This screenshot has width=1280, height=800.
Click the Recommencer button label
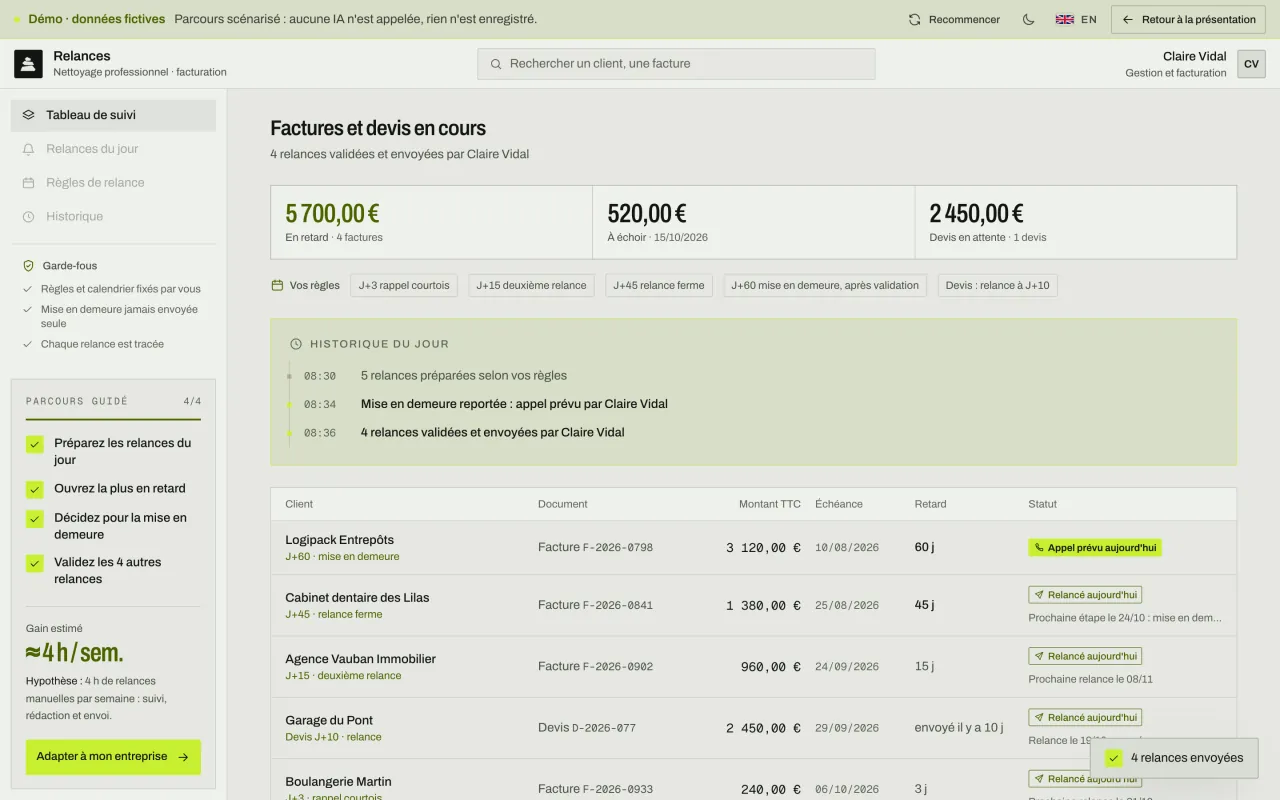[964, 19]
